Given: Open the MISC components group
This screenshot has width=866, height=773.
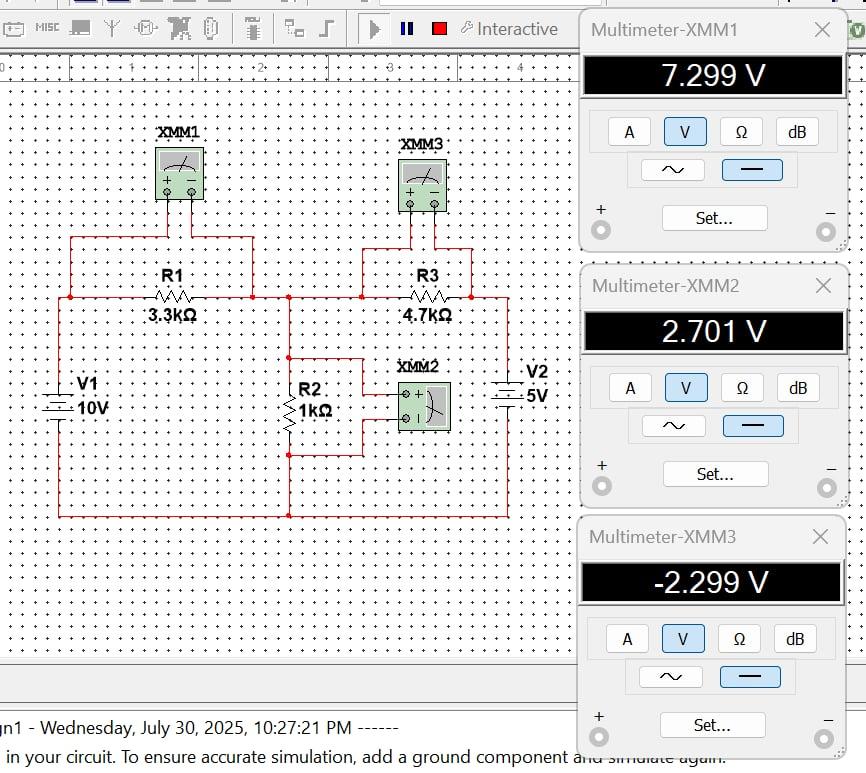Looking at the screenshot, I should coord(47,28).
